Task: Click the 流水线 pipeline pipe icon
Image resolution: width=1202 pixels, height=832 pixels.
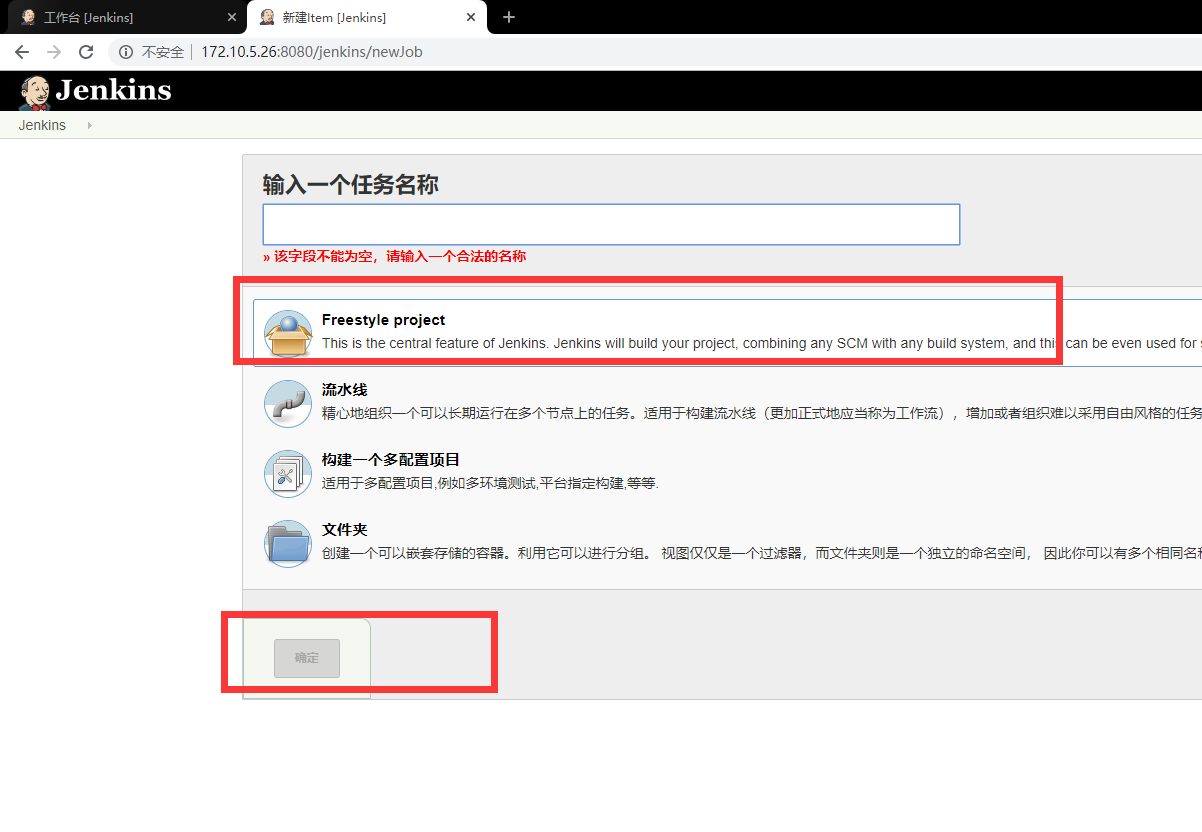Action: pos(288,403)
